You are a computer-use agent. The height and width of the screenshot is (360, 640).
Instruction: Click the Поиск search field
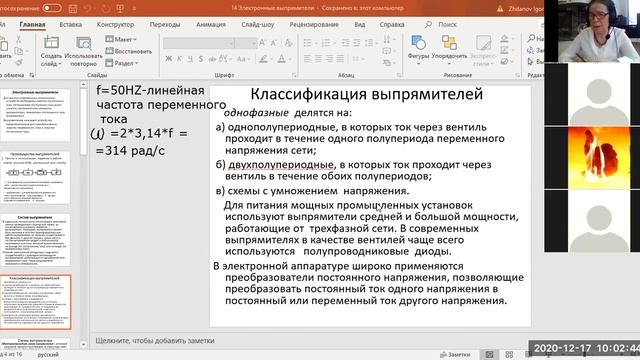pos(442,24)
